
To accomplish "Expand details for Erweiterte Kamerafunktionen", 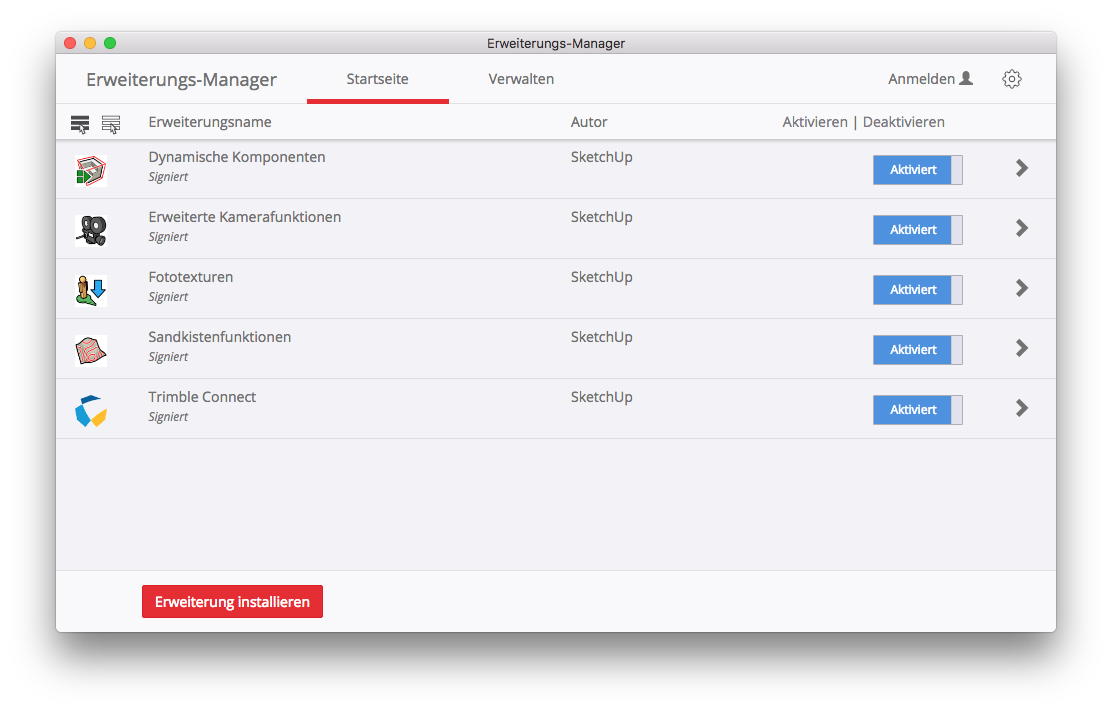I will (x=1021, y=228).
